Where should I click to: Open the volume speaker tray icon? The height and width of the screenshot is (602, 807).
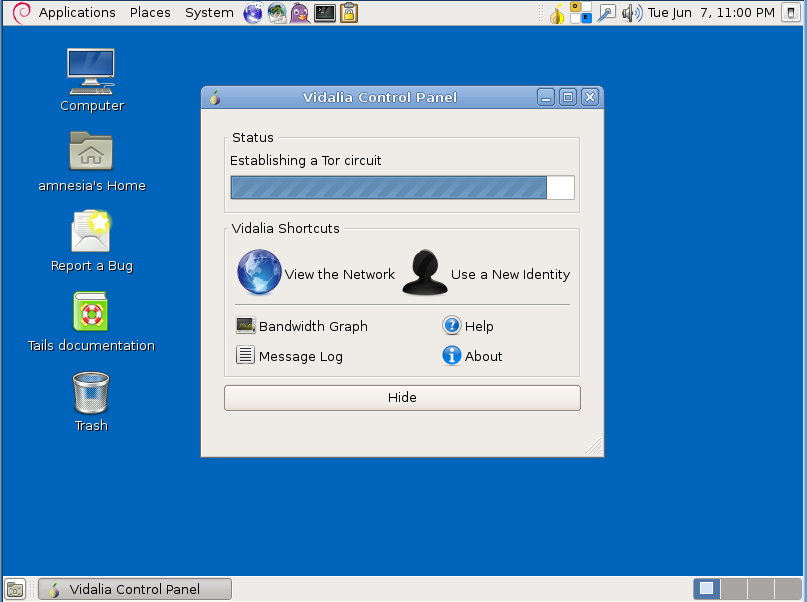coord(631,13)
